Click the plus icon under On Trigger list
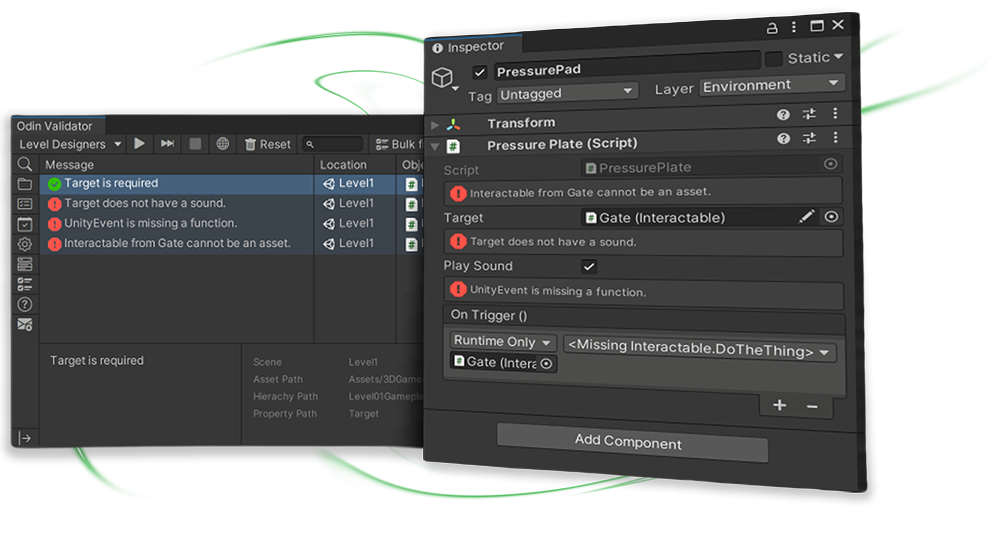Screen dimensions: 991x557 click(x=780, y=405)
